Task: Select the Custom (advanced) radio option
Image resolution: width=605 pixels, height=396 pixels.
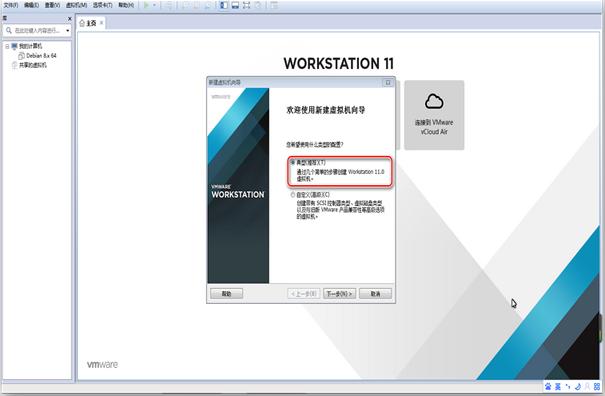Action: 293,195
